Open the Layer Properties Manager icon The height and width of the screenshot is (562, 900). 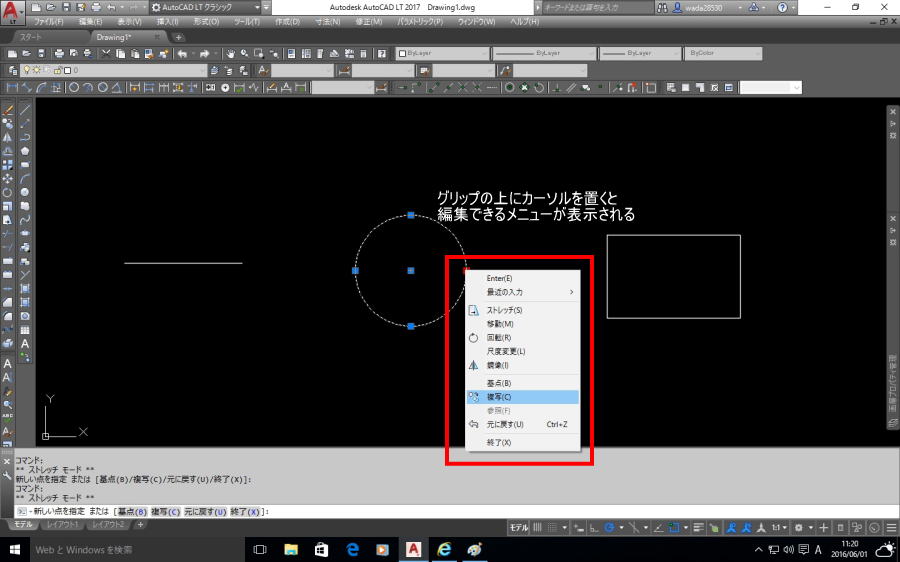(x=13, y=71)
